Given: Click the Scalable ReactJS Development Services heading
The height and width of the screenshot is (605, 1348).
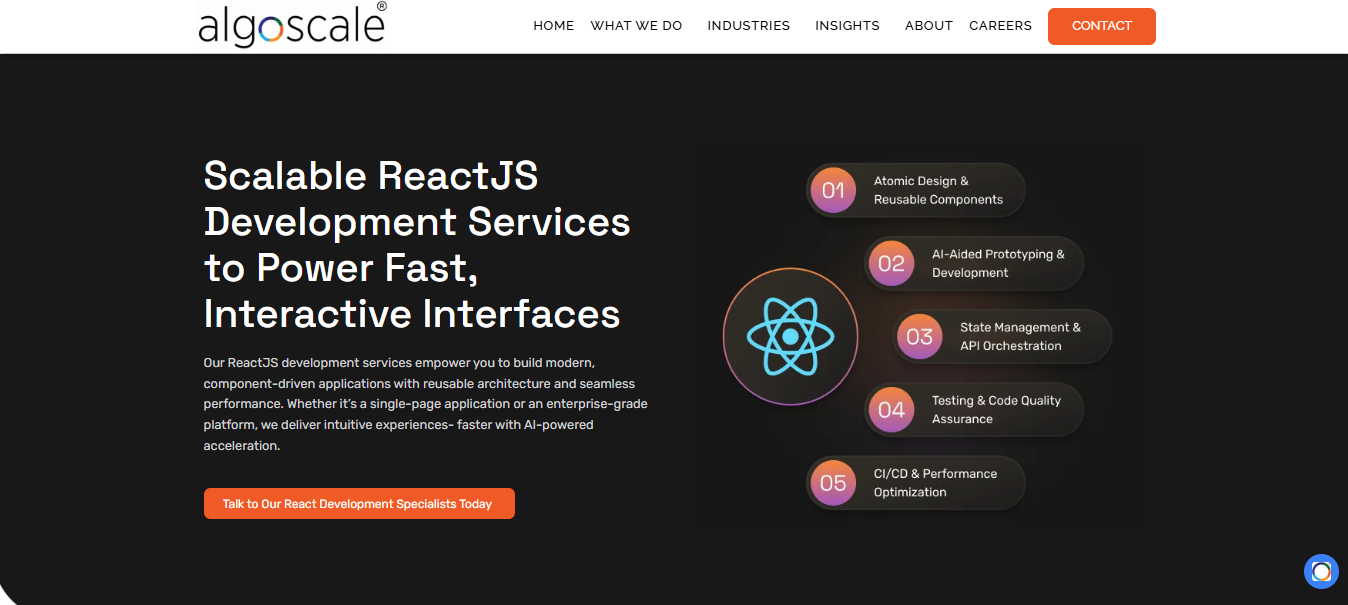Looking at the screenshot, I should tap(417, 245).
